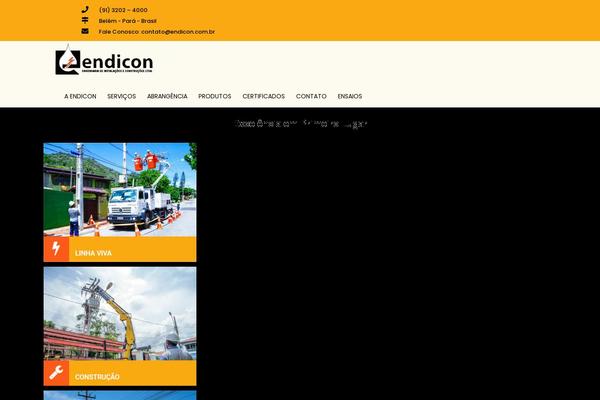Click the lightning bolt icon on Linha Viva
This screenshot has width=600, height=400.
[56, 249]
